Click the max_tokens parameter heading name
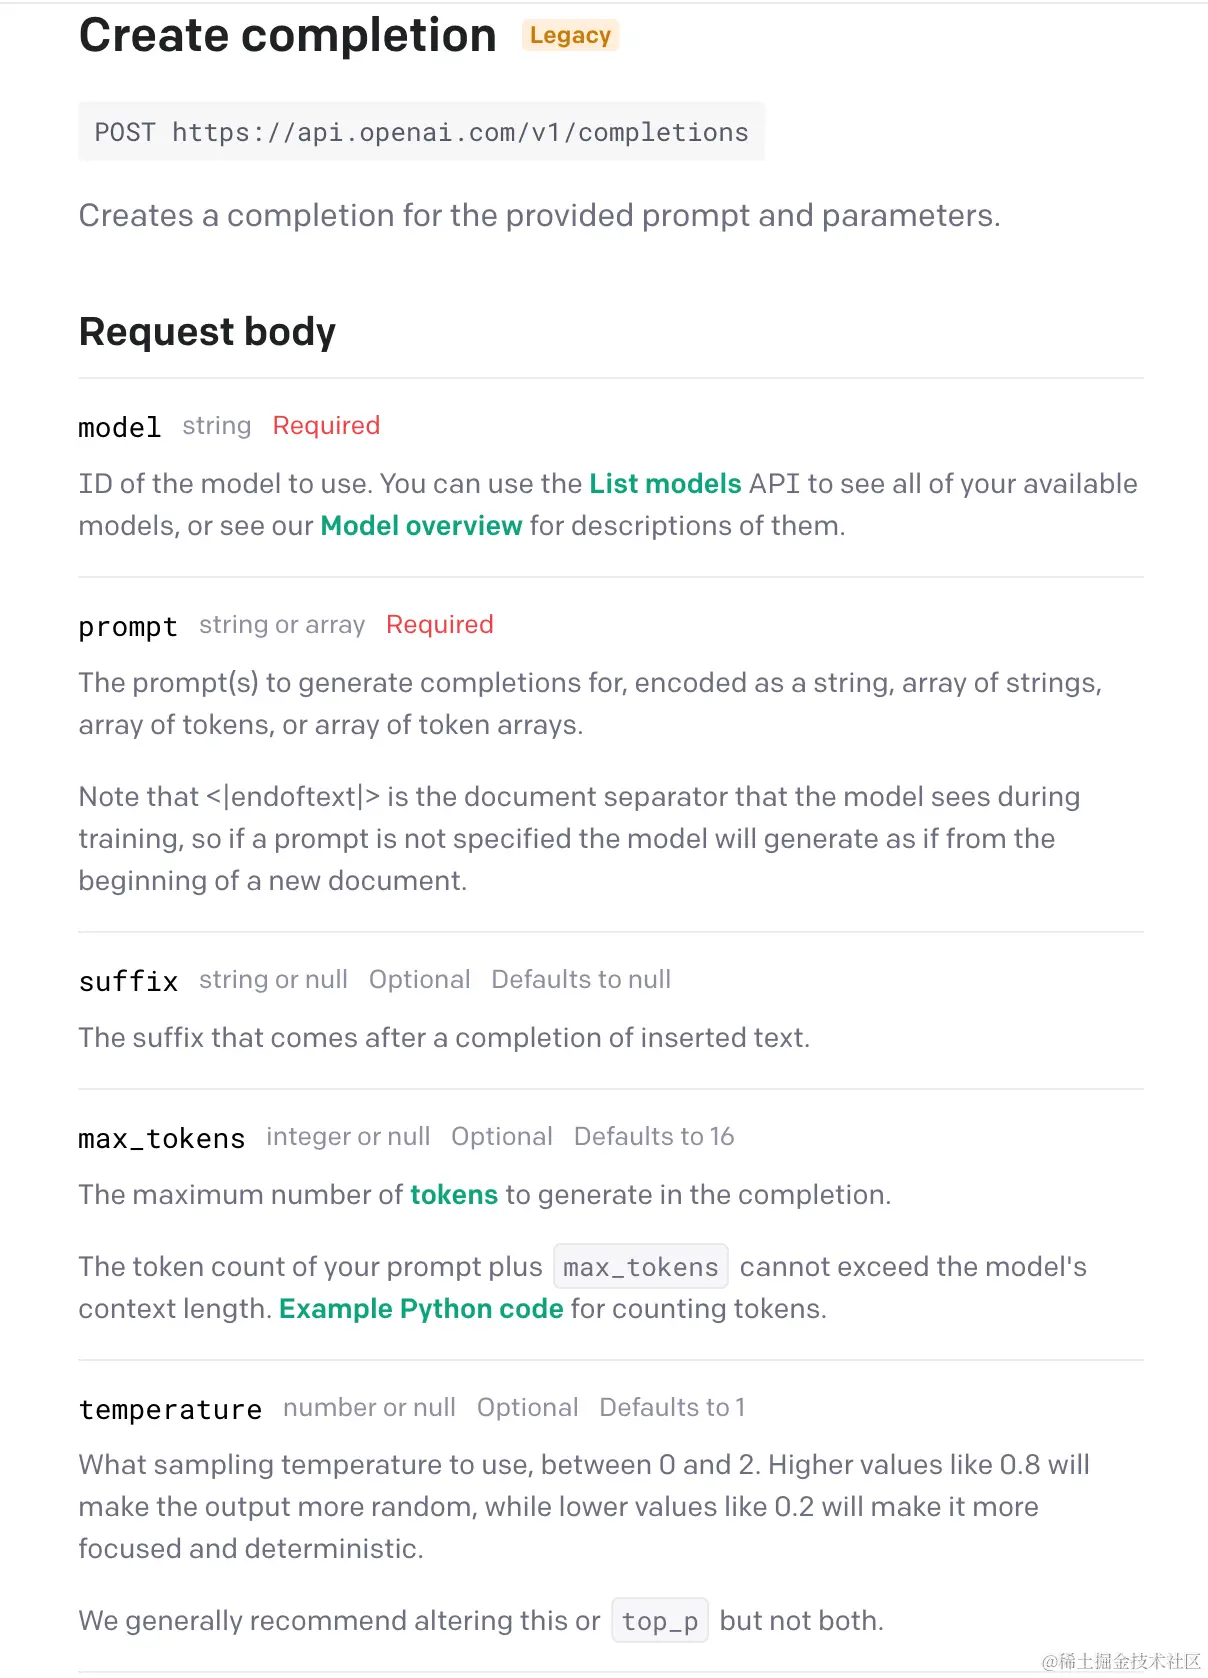Screen dimensions: 1208x1678 coord(161,1139)
